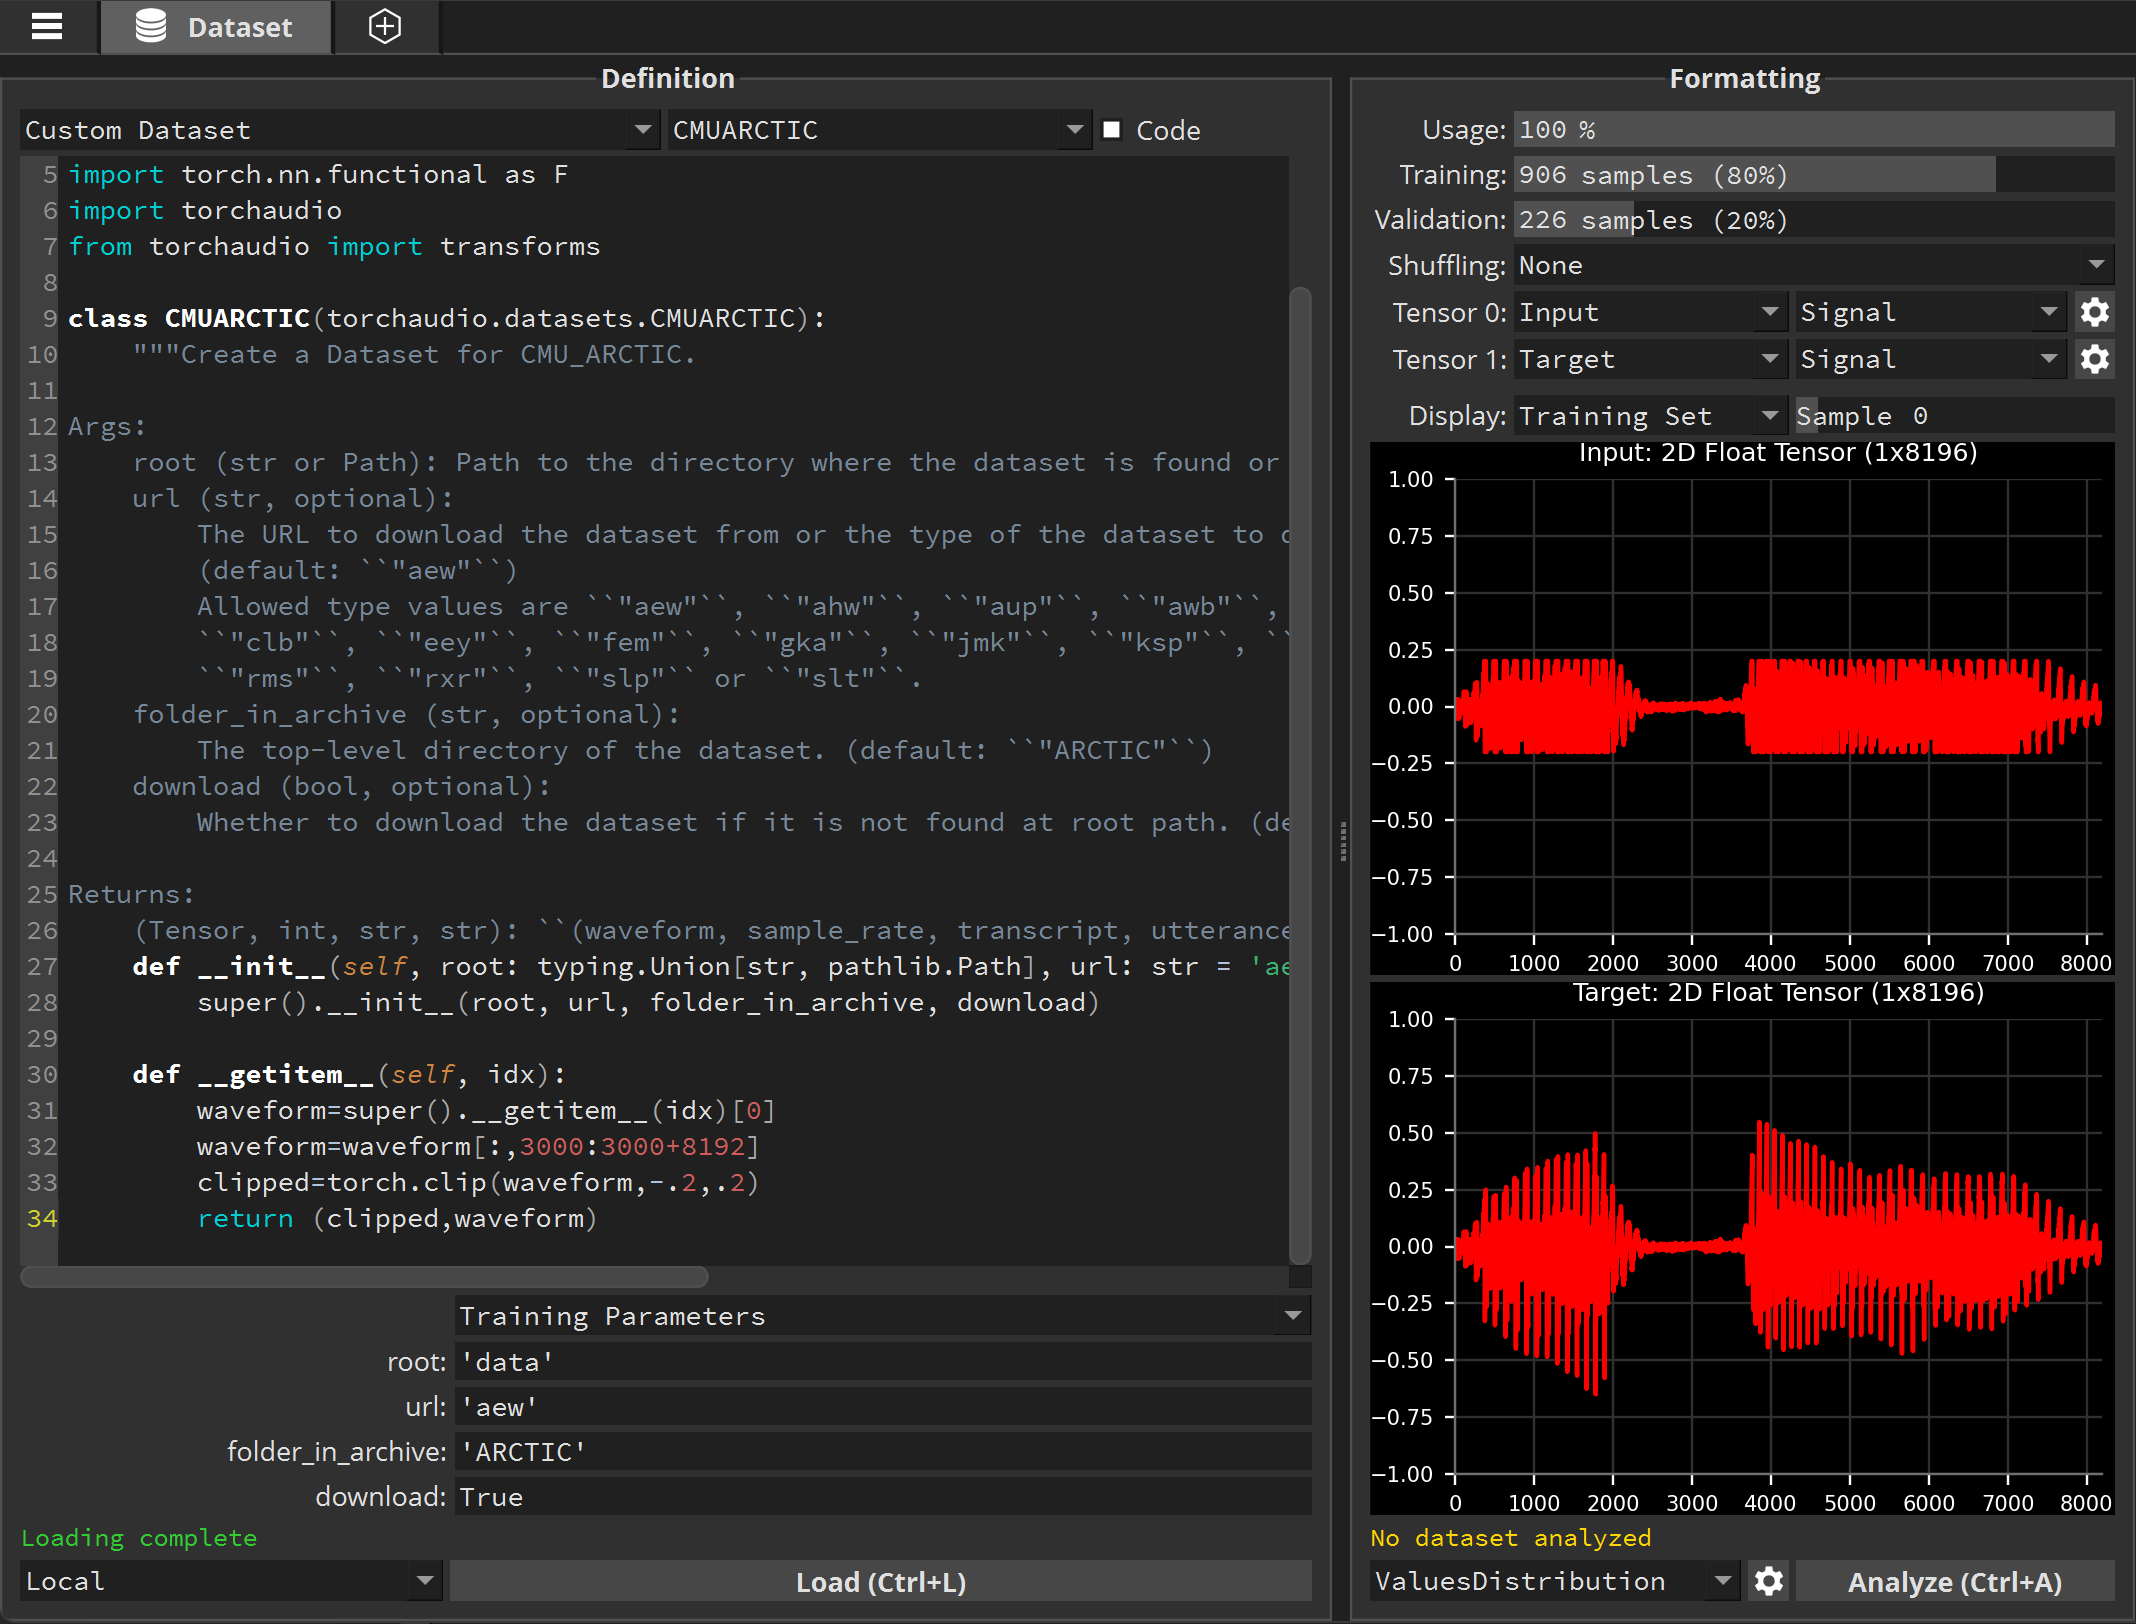Edit the root parameter field
This screenshot has width=2136, height=1624.
pyautogui.click(x=883, y=1362)
